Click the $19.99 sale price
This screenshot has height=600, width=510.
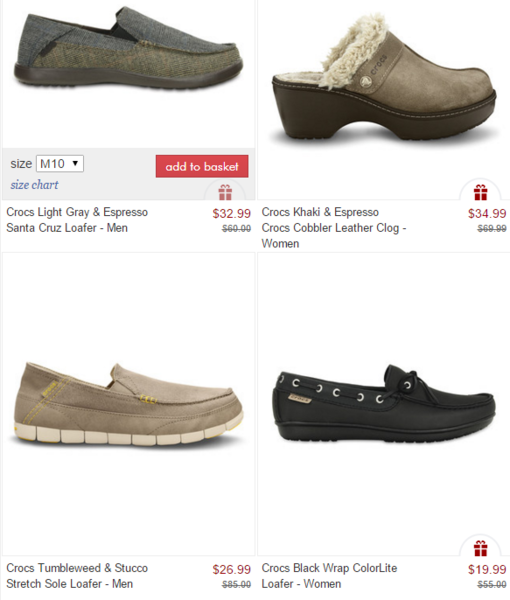487,569
